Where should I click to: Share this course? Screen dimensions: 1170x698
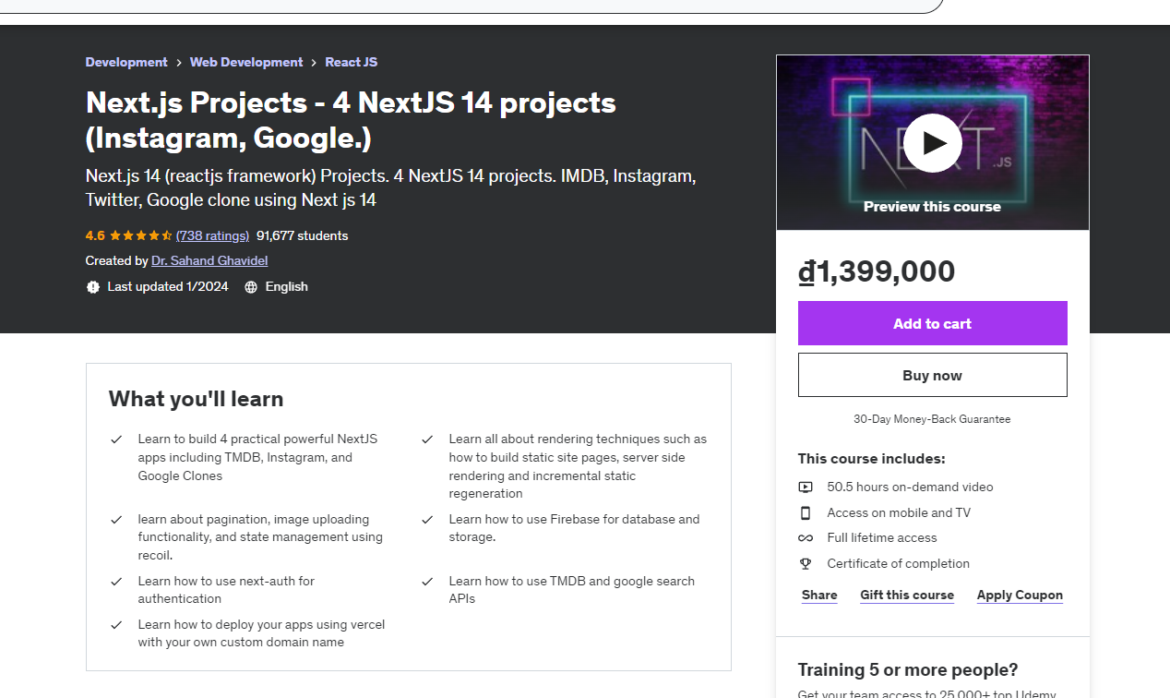pyautogui.click(x=819, y=594)
